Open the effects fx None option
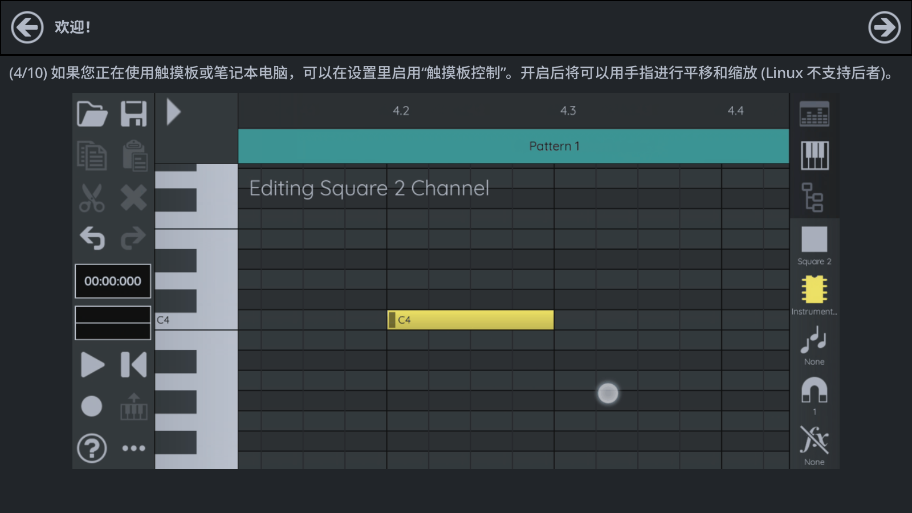This screenshot has height=513, width=912. [814, 446]
